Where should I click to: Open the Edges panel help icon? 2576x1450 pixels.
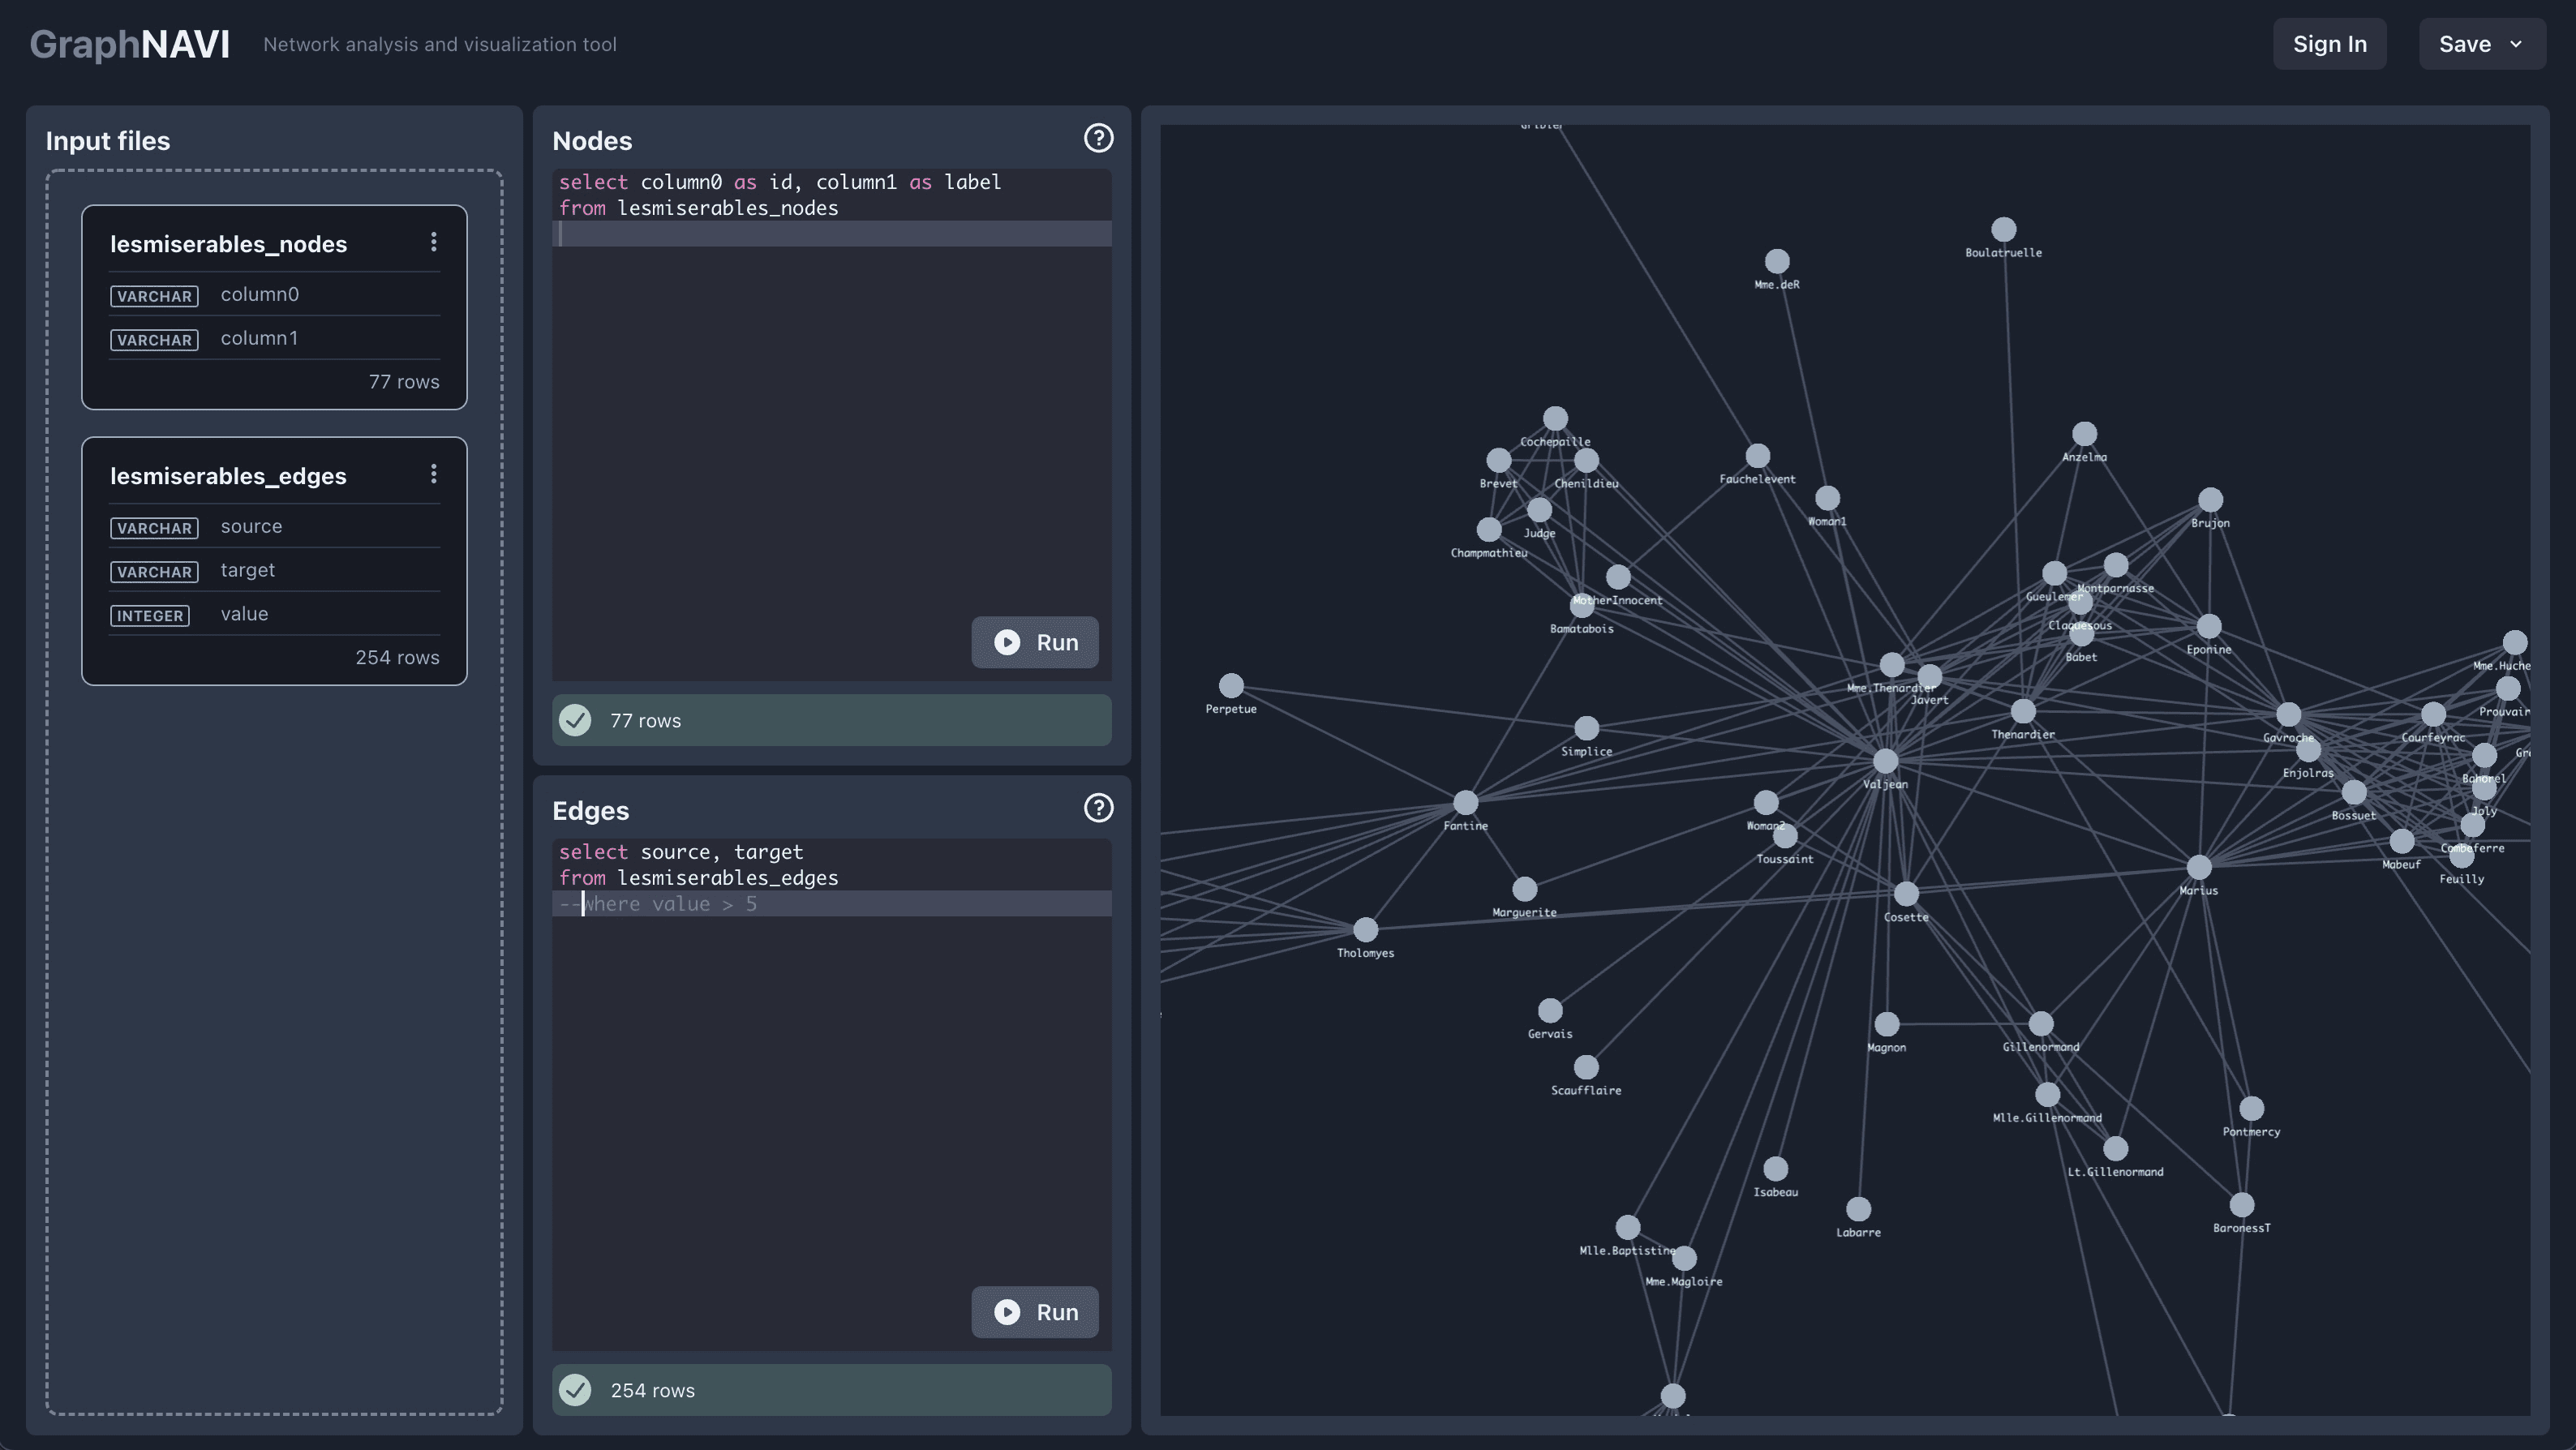tap(1098, 808)
